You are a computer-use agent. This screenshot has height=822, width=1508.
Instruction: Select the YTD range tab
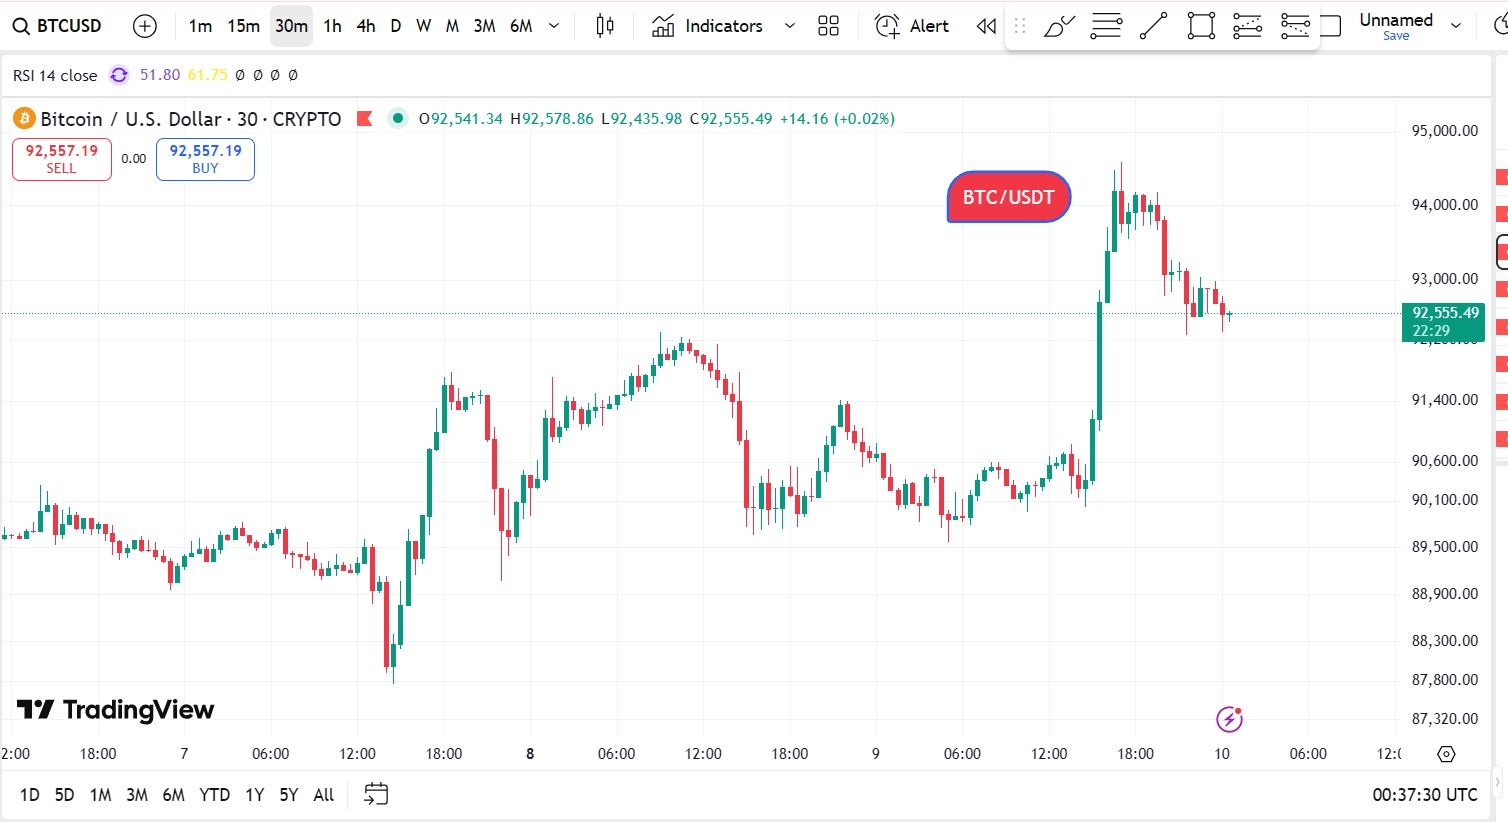pyautogui.click(x=214, y=794)
